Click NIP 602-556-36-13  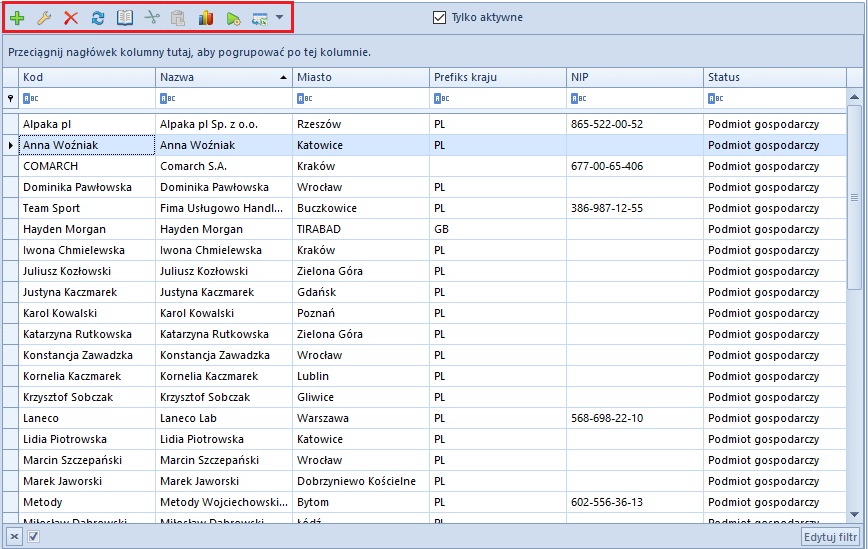[x=635, y=503]
